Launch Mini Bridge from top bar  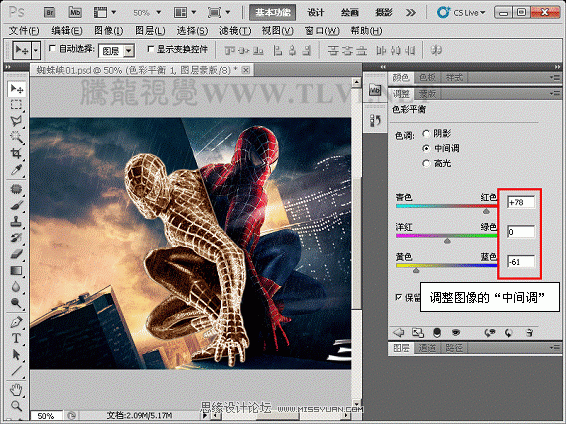pos(75,13)
